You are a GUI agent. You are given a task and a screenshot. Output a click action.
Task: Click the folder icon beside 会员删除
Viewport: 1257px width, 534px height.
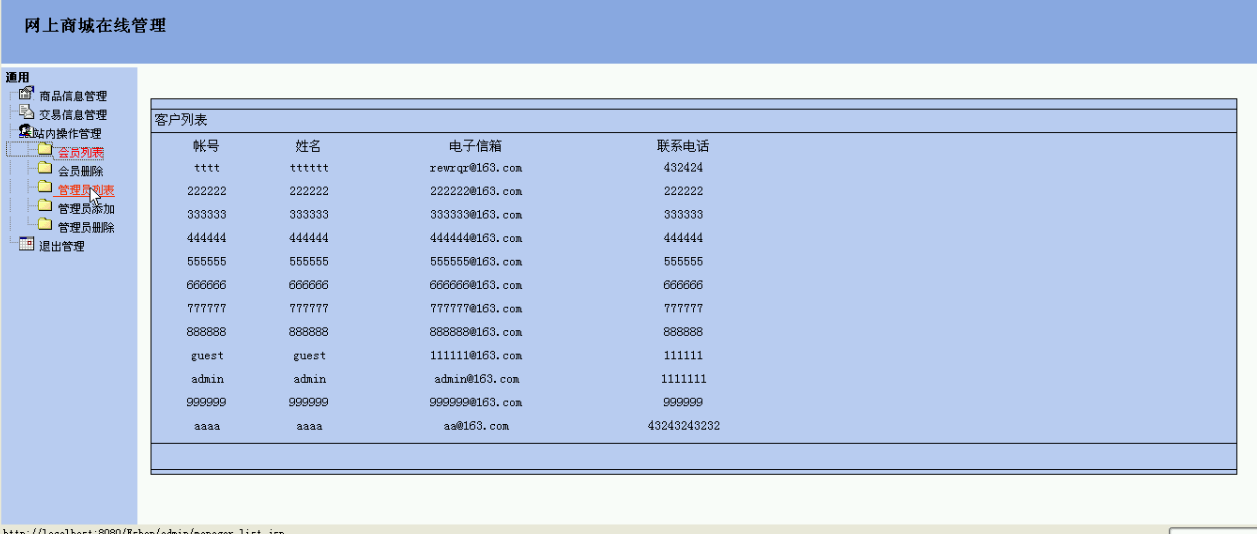[x=45, y=169]
